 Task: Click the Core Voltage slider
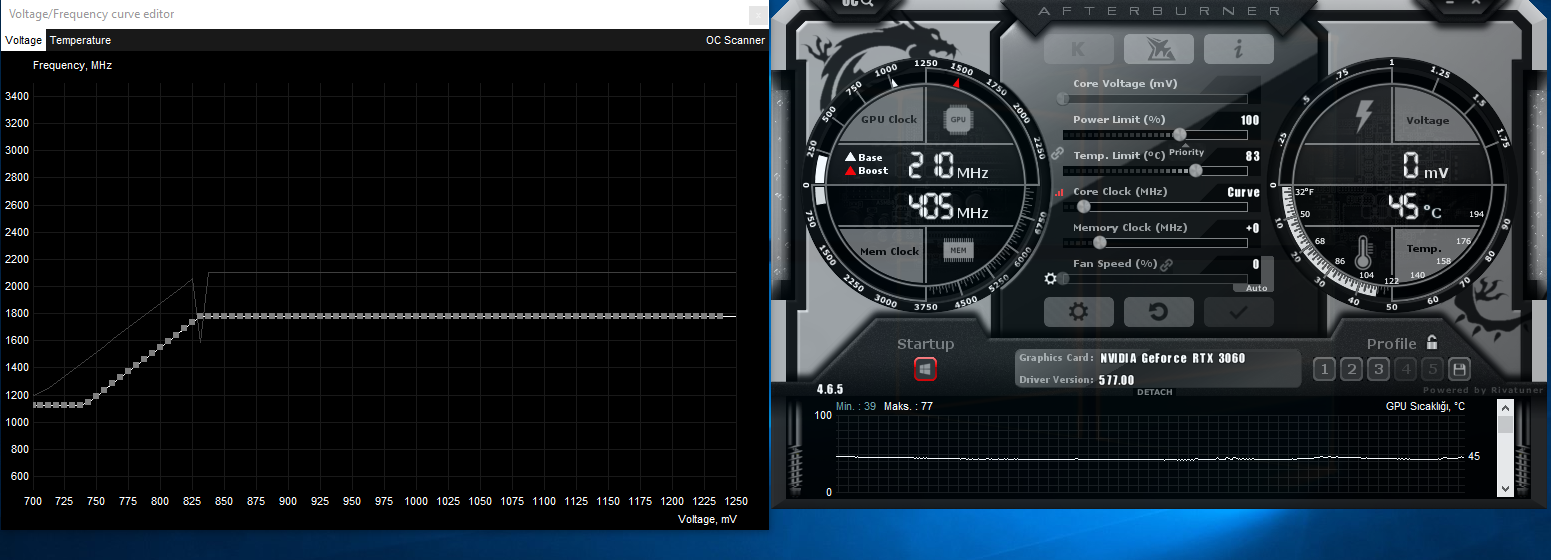1155,99
